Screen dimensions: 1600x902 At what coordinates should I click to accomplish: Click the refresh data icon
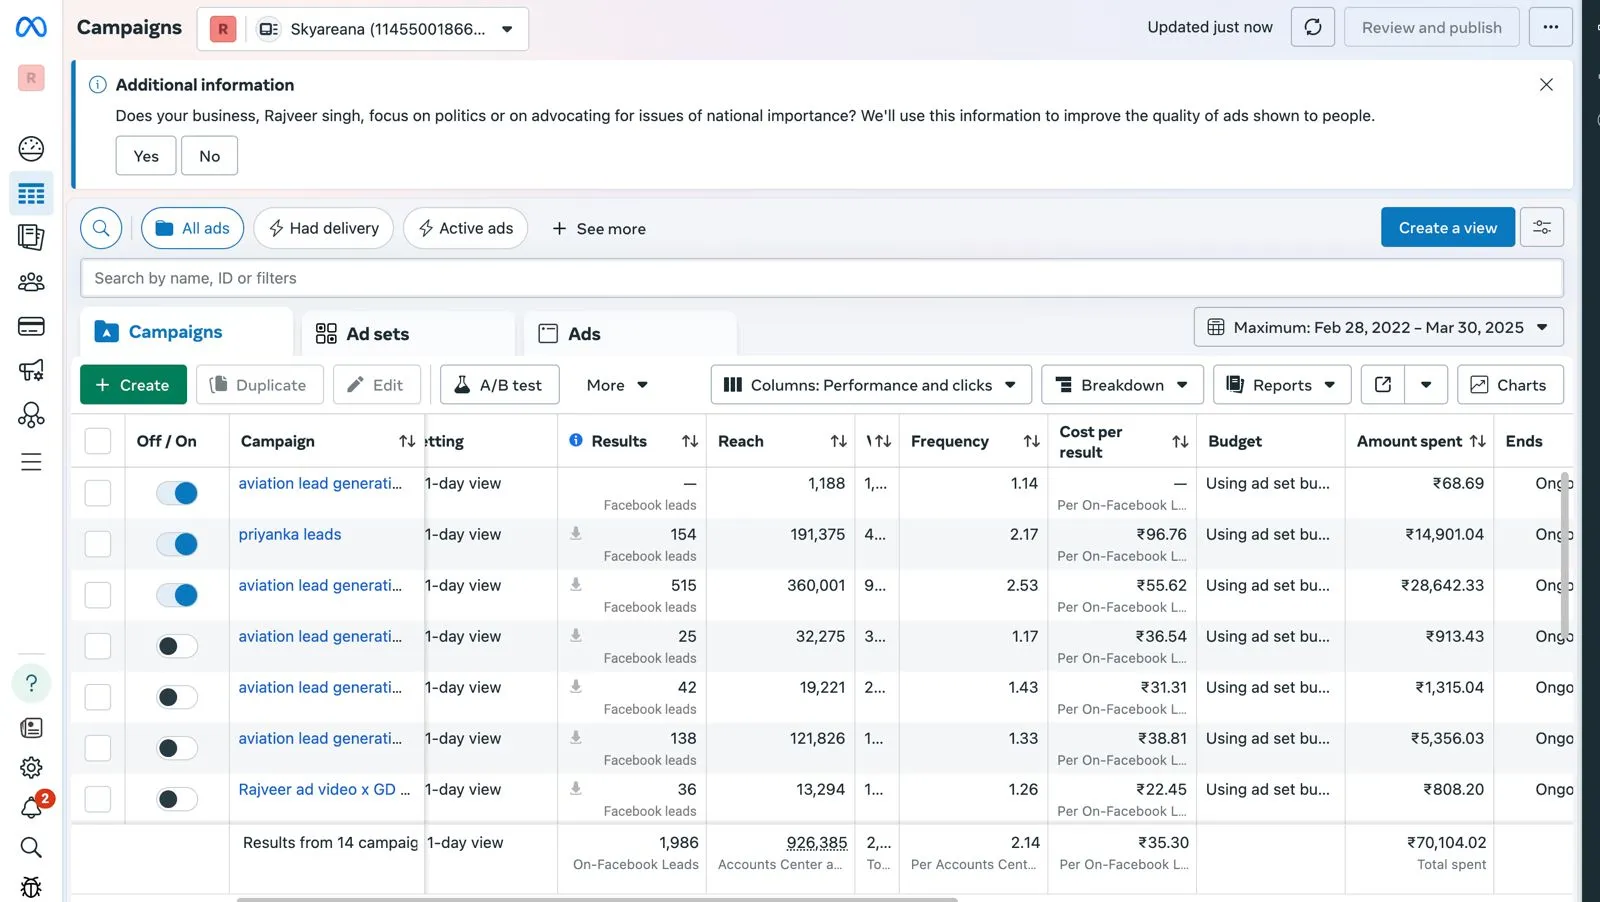[1312, 28]
